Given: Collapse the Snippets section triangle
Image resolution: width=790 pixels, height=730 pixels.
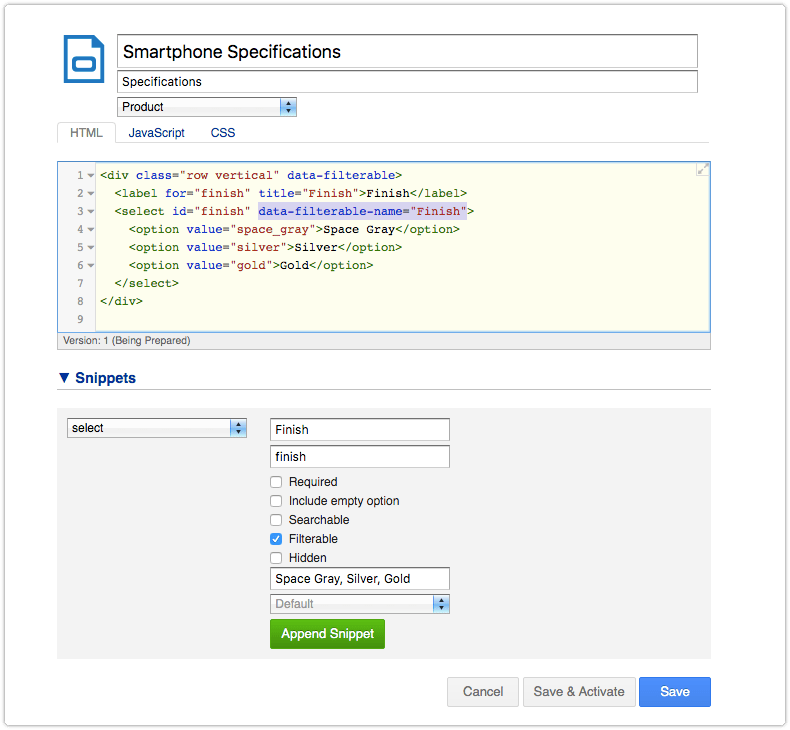Looking at the screenshot, I should 64,378.
